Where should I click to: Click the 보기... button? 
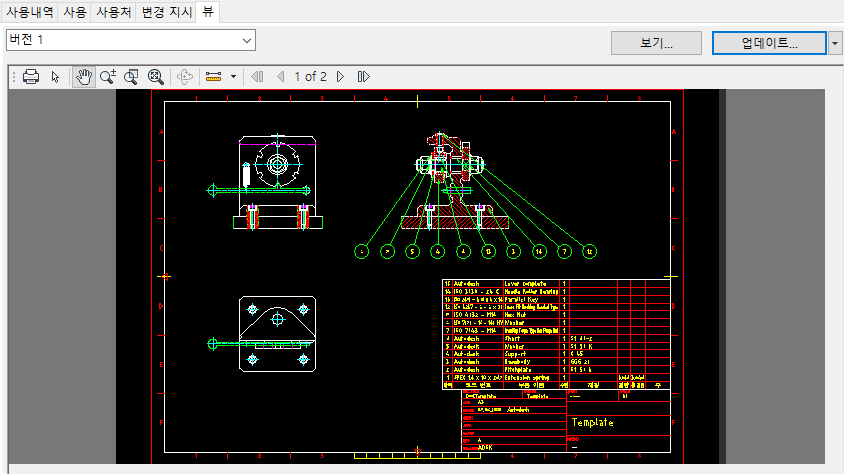pyautogui.click(x=656, y=43)
